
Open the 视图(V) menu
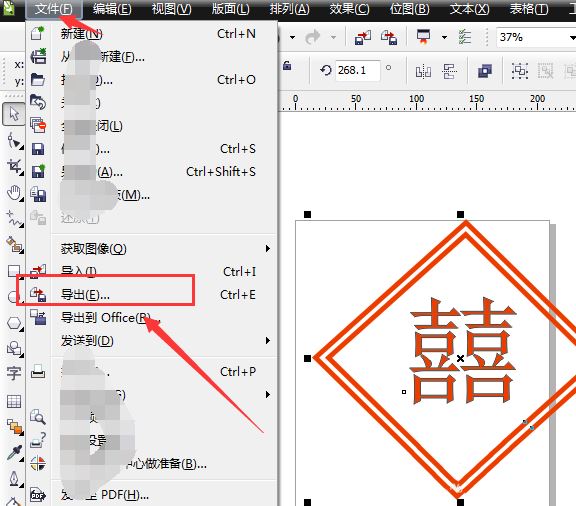coord(172,9)
